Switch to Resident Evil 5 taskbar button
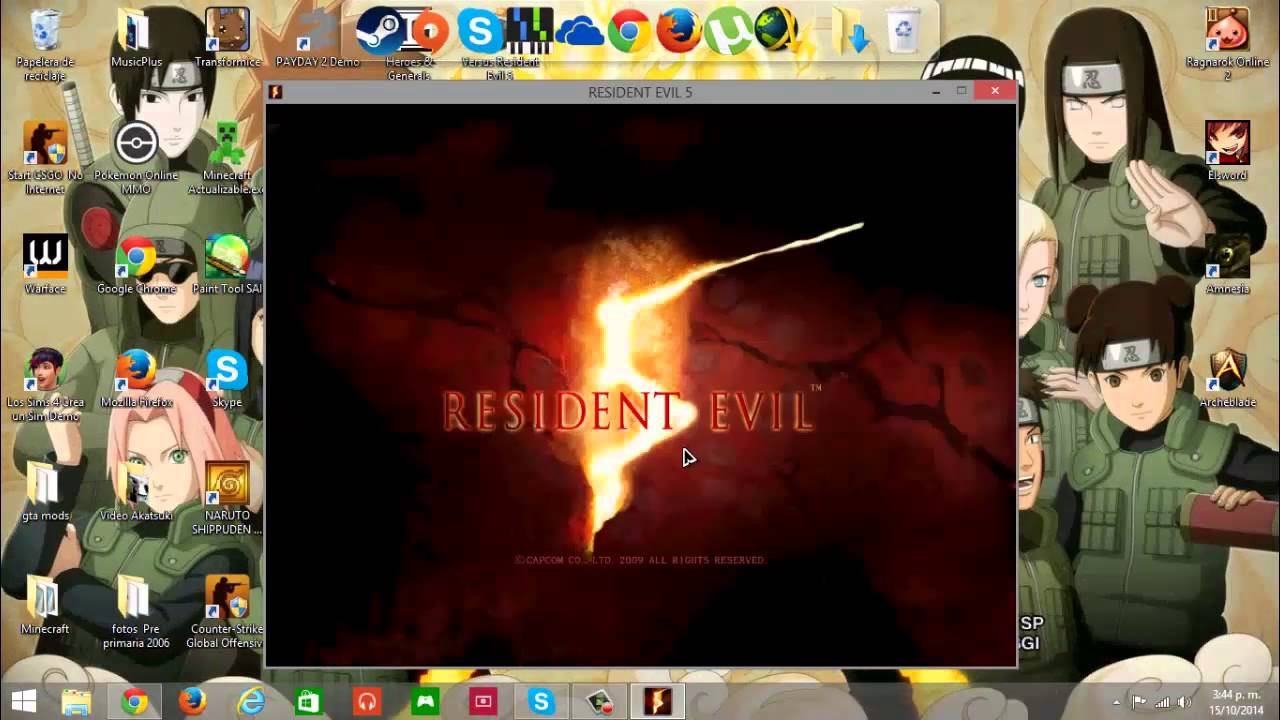 coord(657,701)
